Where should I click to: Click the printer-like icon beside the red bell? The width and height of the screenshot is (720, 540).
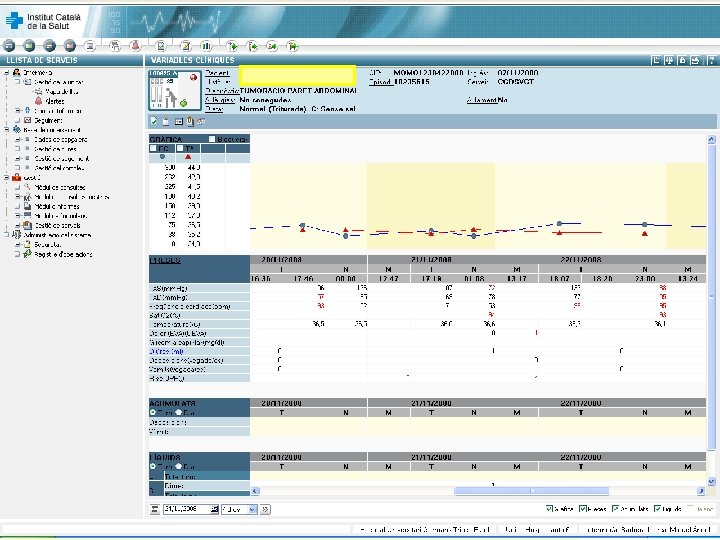coord(115,45)
